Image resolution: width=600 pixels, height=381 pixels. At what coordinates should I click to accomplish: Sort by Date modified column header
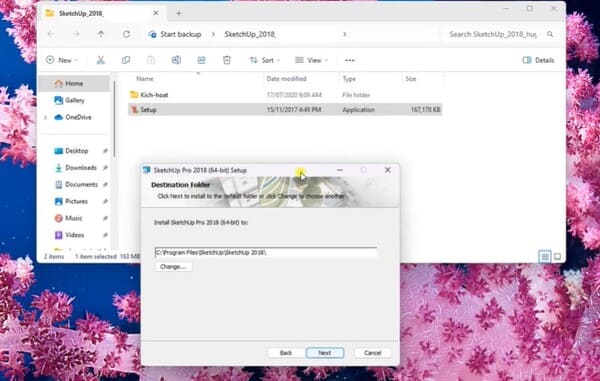click(x=286, y=79)
